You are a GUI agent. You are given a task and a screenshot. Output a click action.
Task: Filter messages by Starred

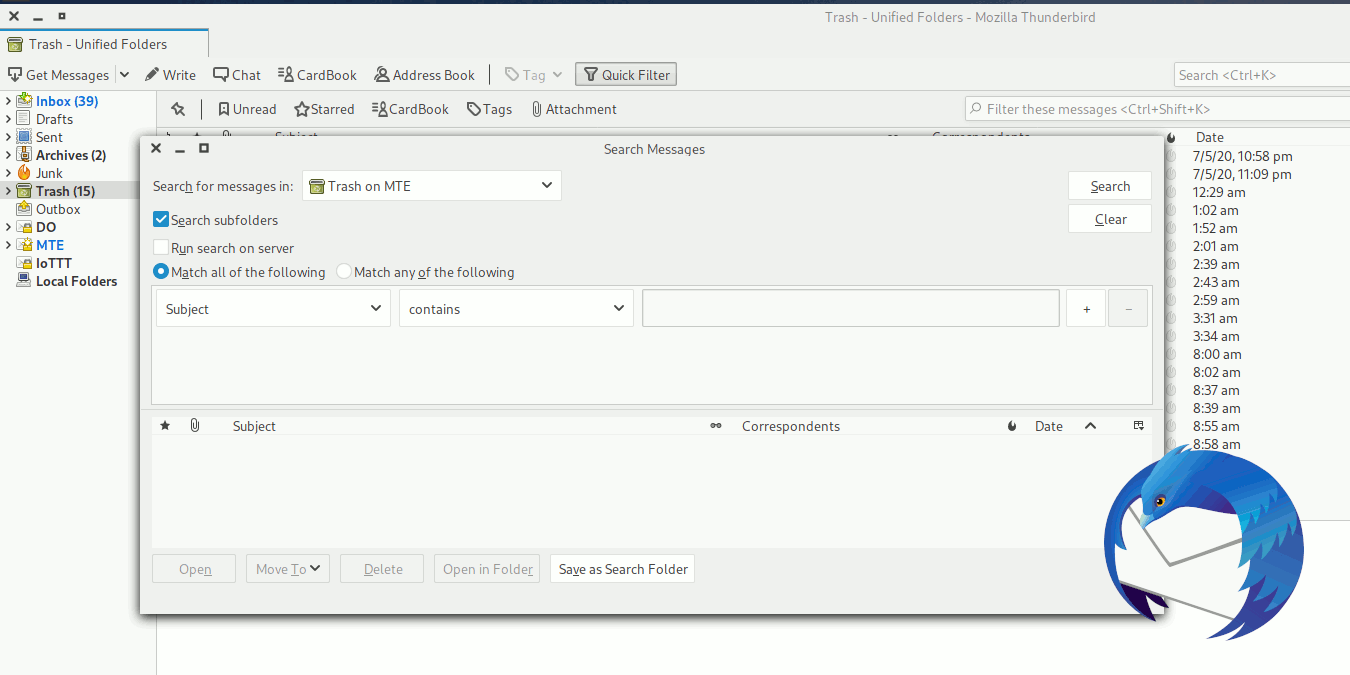point(323,109)
